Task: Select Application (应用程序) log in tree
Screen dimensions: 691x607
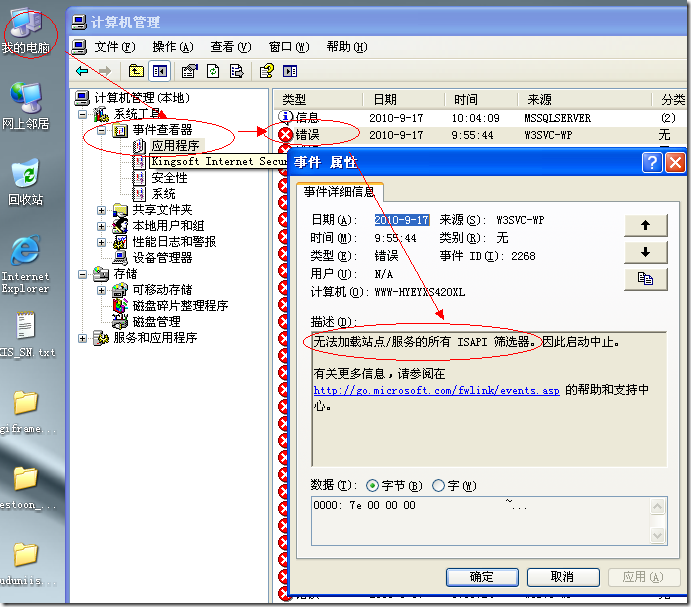Action: pyautogui.click(x=167, y=145)
